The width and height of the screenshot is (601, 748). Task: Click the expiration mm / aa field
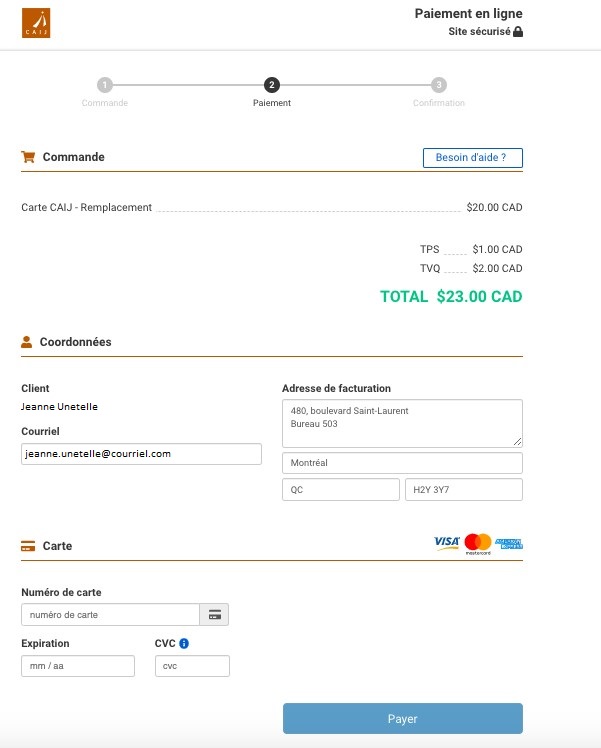78,666
